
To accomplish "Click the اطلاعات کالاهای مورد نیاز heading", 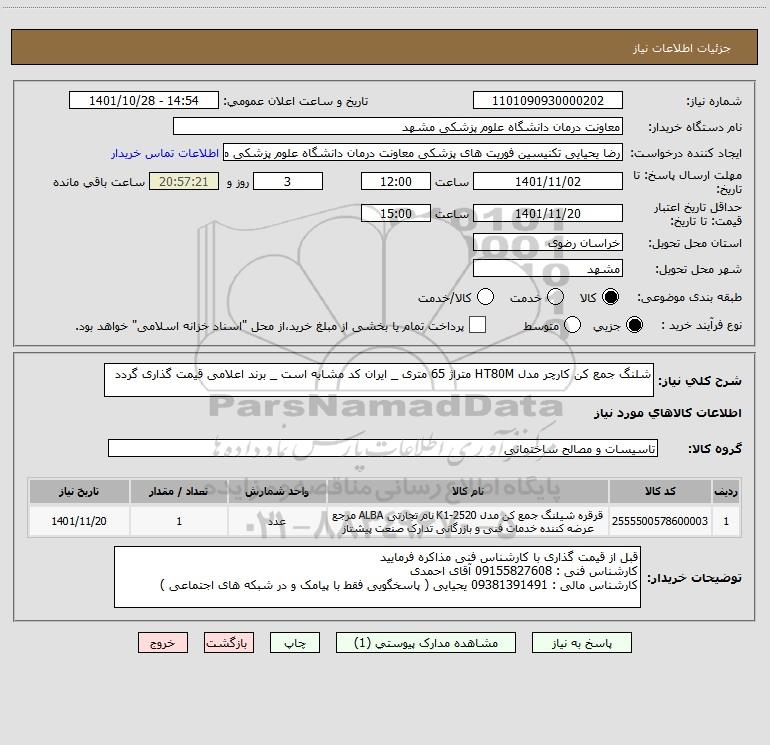I will [667, 413].
